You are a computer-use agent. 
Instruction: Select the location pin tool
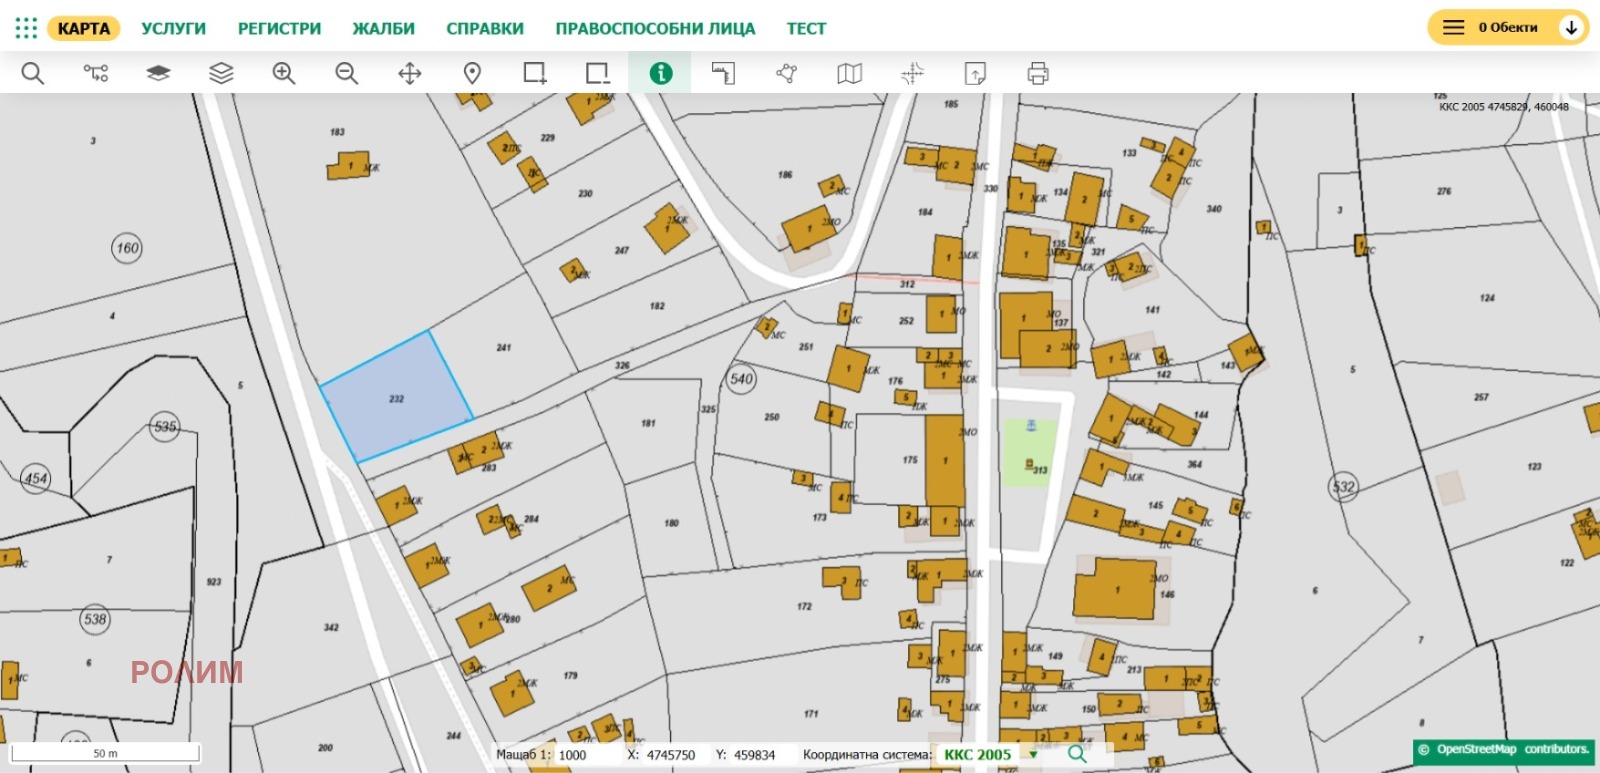pyautogui.click(x=472, y=73)
